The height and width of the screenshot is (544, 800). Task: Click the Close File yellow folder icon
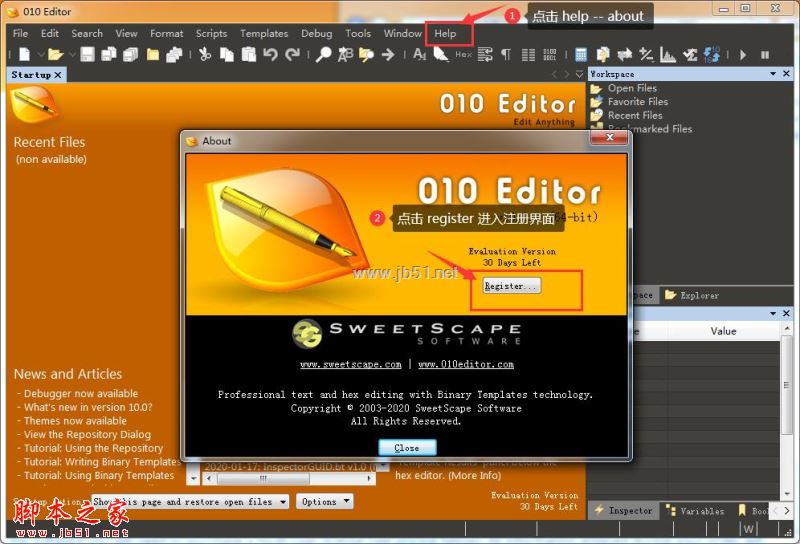[x=153, y=54]
